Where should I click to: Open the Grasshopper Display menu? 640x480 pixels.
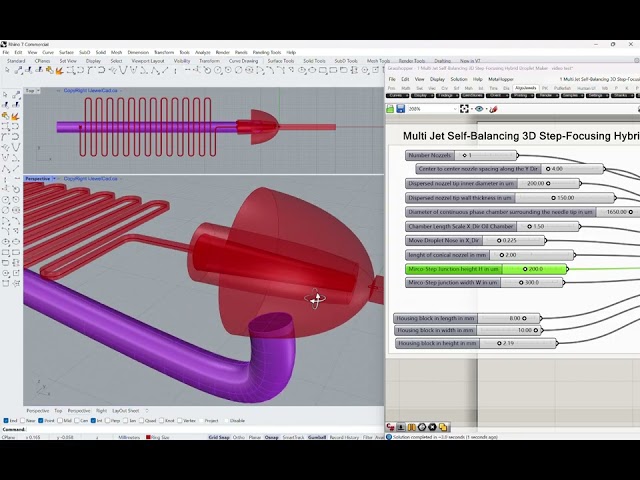pos(437,79)
